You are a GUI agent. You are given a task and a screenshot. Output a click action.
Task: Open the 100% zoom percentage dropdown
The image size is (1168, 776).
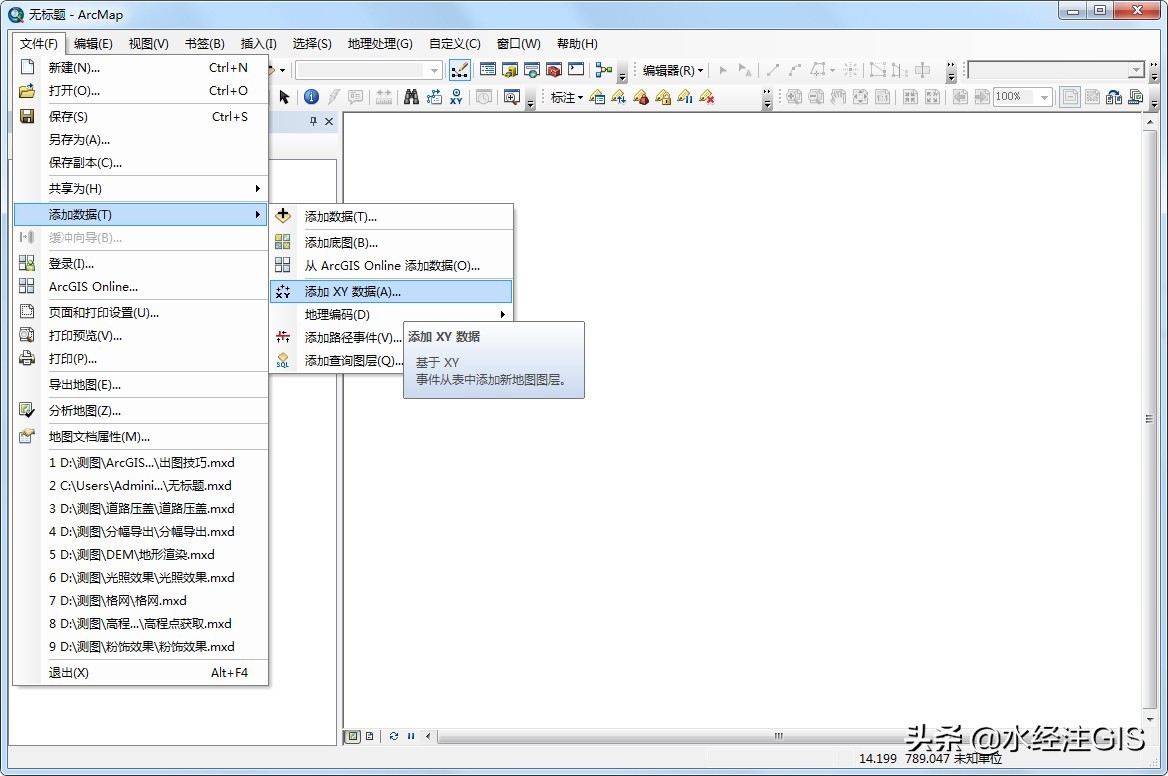(1045, 97)
